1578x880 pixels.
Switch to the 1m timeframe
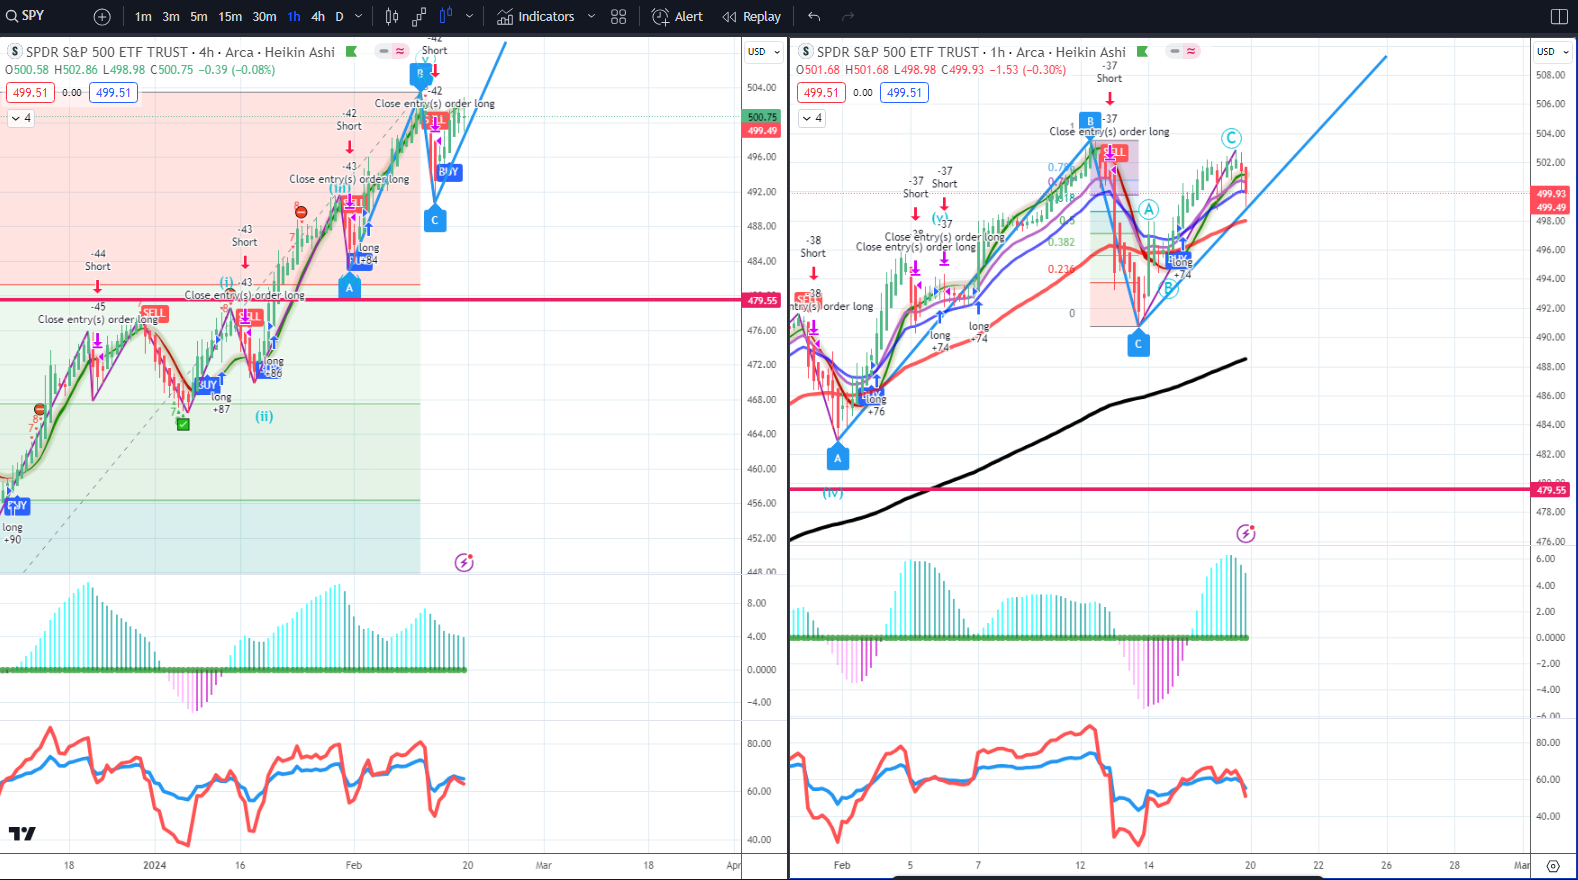(143, 17)
